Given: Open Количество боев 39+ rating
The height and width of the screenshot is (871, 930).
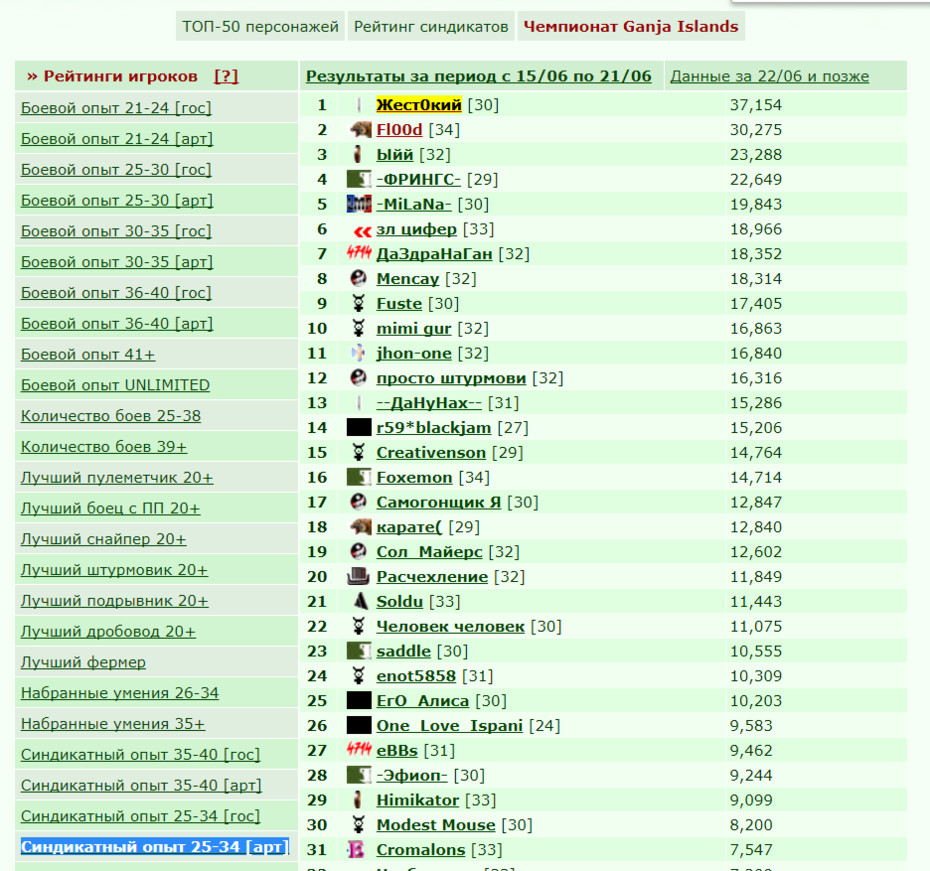Looking at the screenshot, I should tap(104, 447).
